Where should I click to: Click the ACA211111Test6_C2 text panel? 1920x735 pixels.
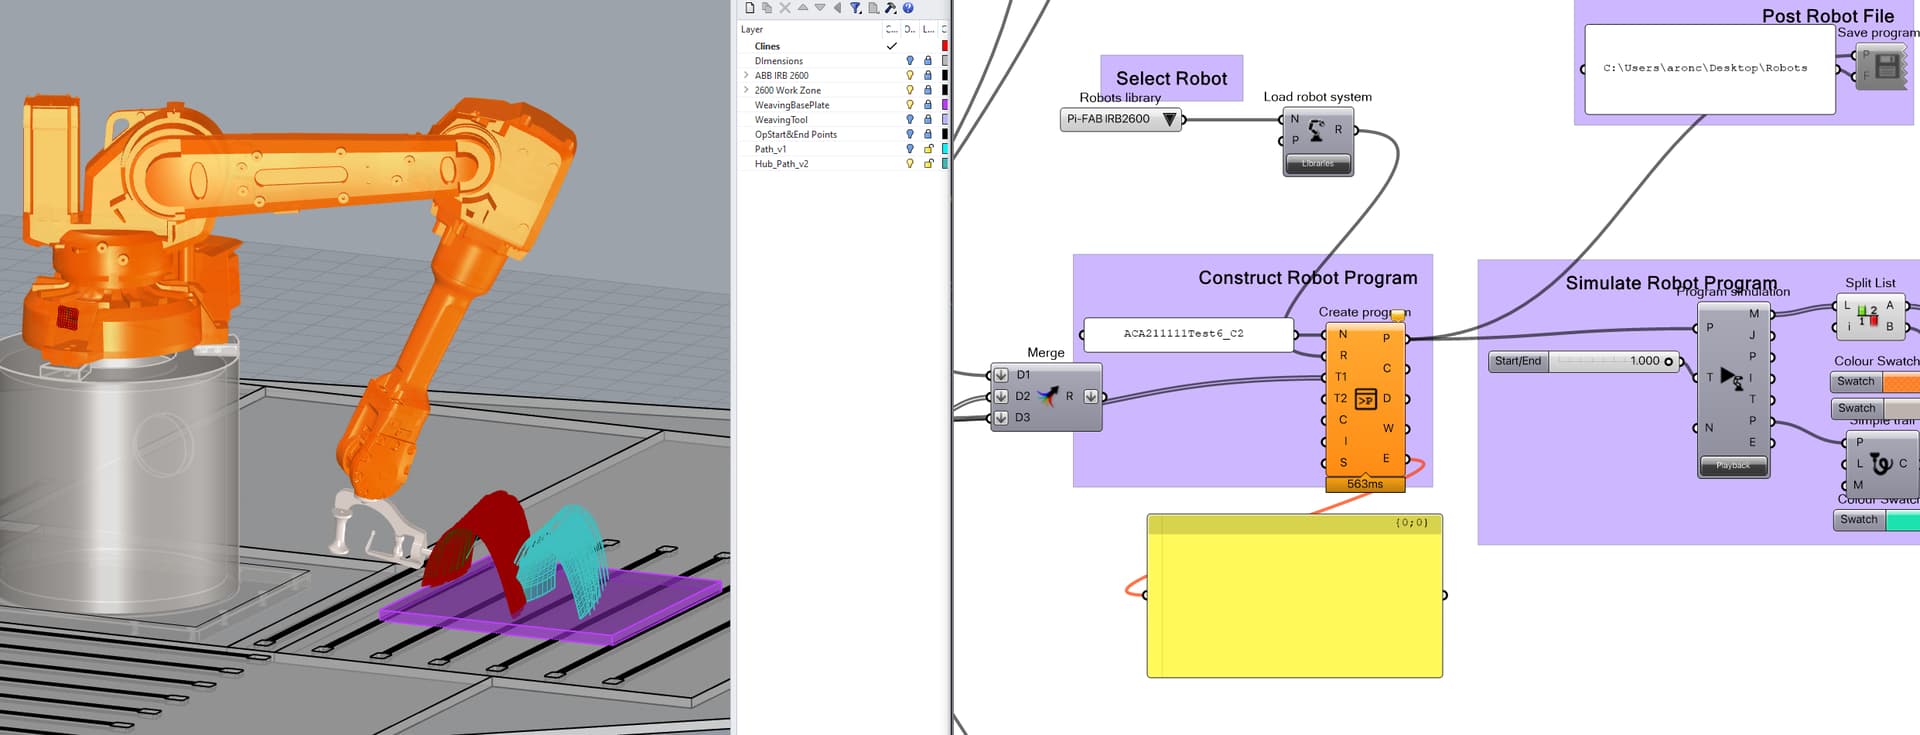[x=1188, y=334]
